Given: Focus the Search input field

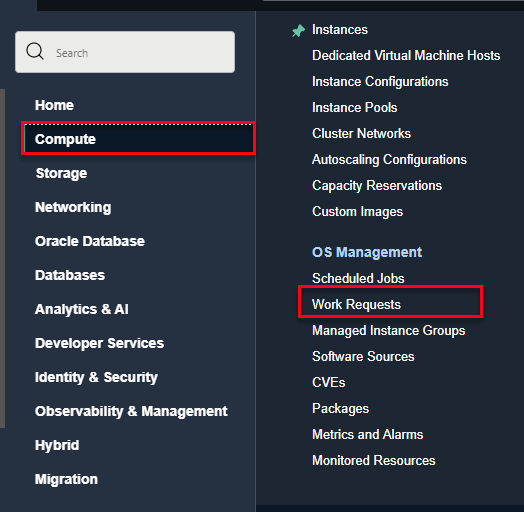Looking at the screenshot, I should (125, 52).
